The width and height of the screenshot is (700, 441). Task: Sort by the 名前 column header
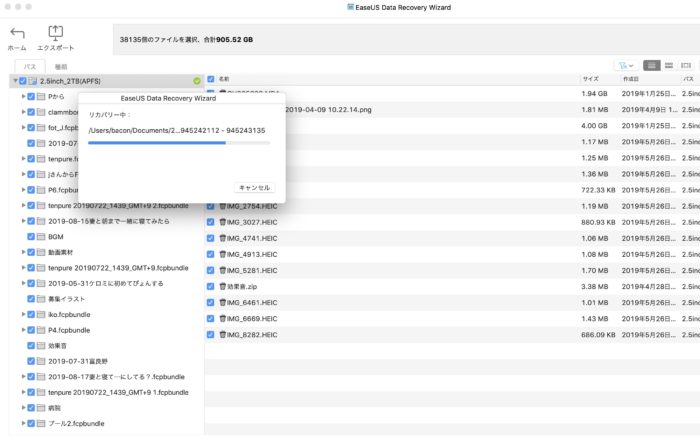224,79
